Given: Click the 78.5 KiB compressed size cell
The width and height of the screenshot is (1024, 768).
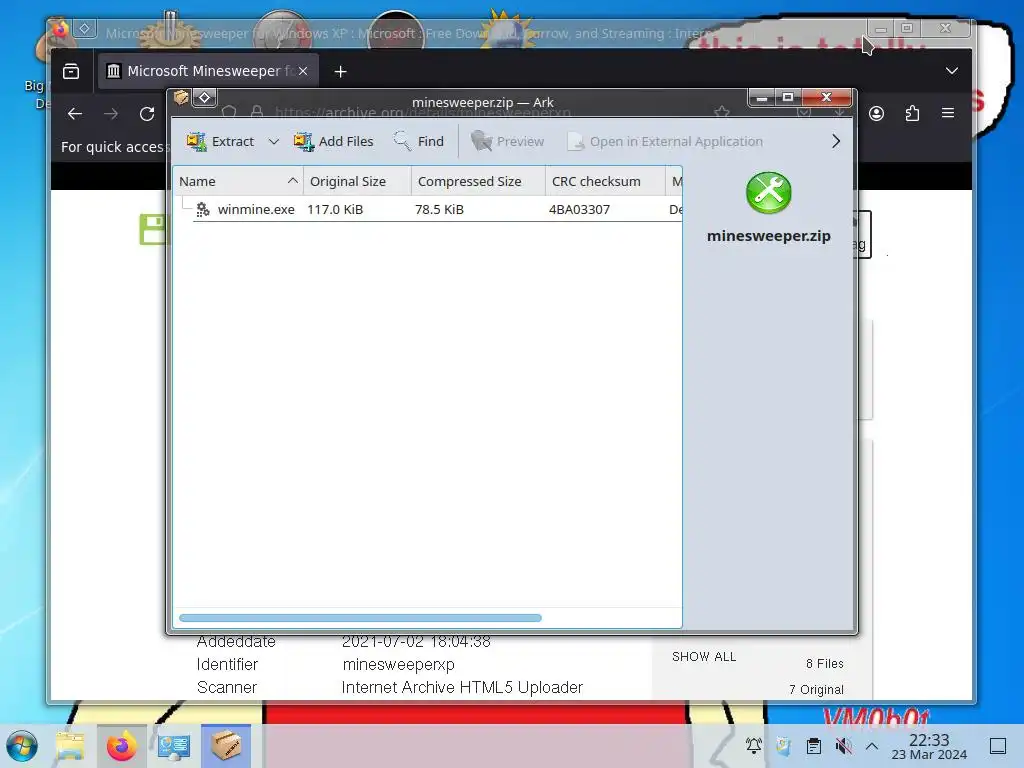Looking at the screenshot, I should [x=439, y=210].
